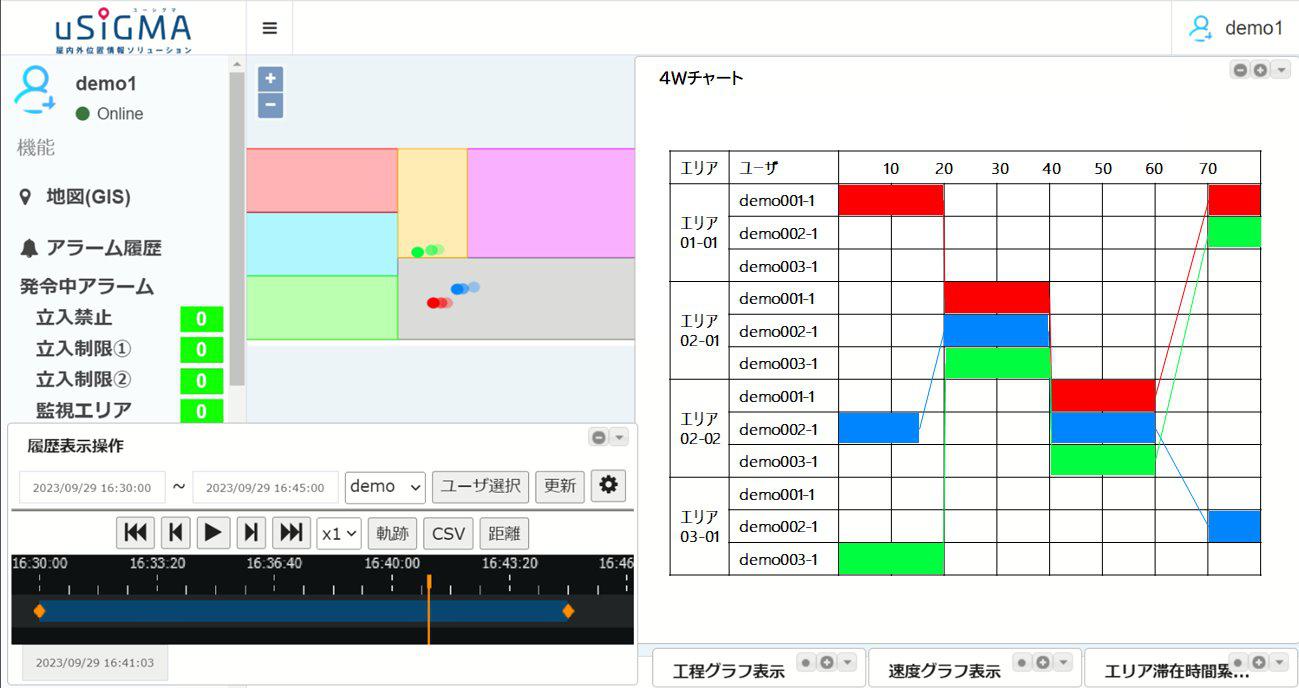Jump to start of history playback

coord(135,533)
